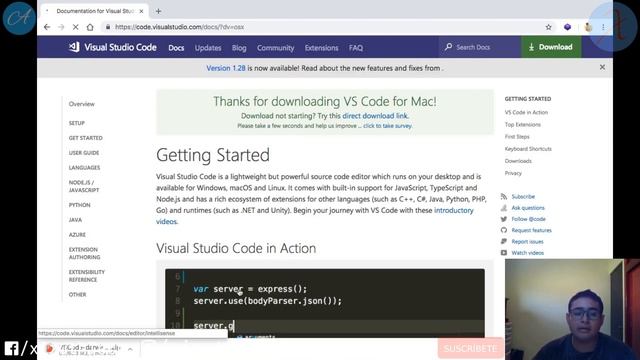Open the Chrome profile avatar
640x360 pixels.
point(588,27)
